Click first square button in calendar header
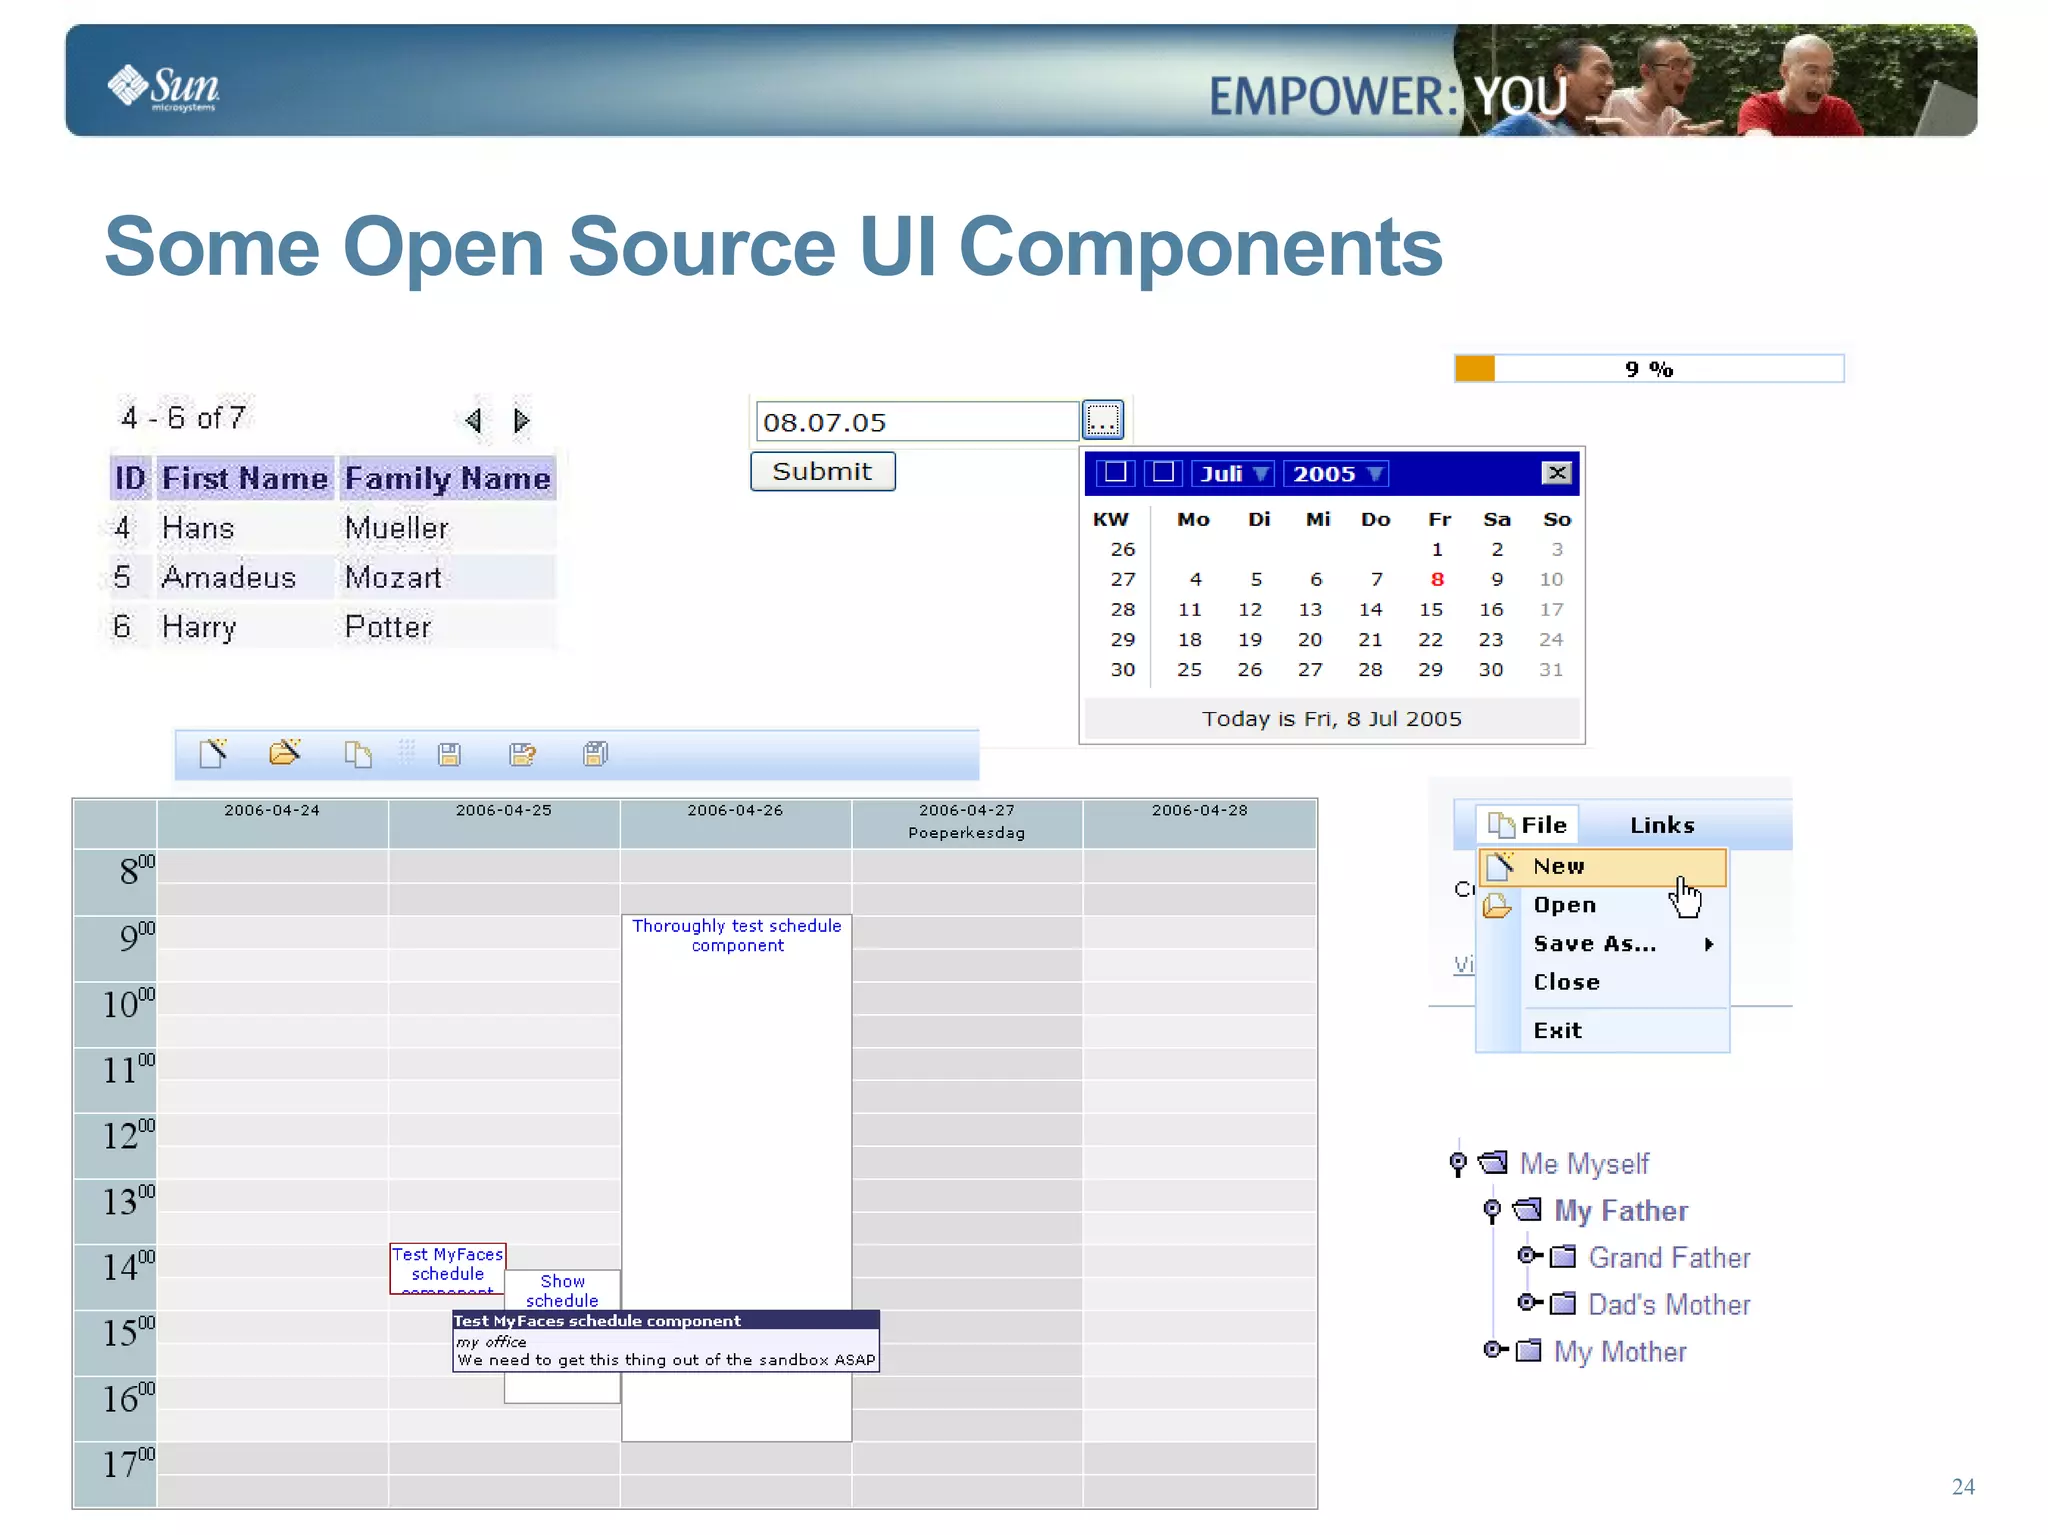This screenshot has height=1535, width=2048. [x=1115, y=473]
